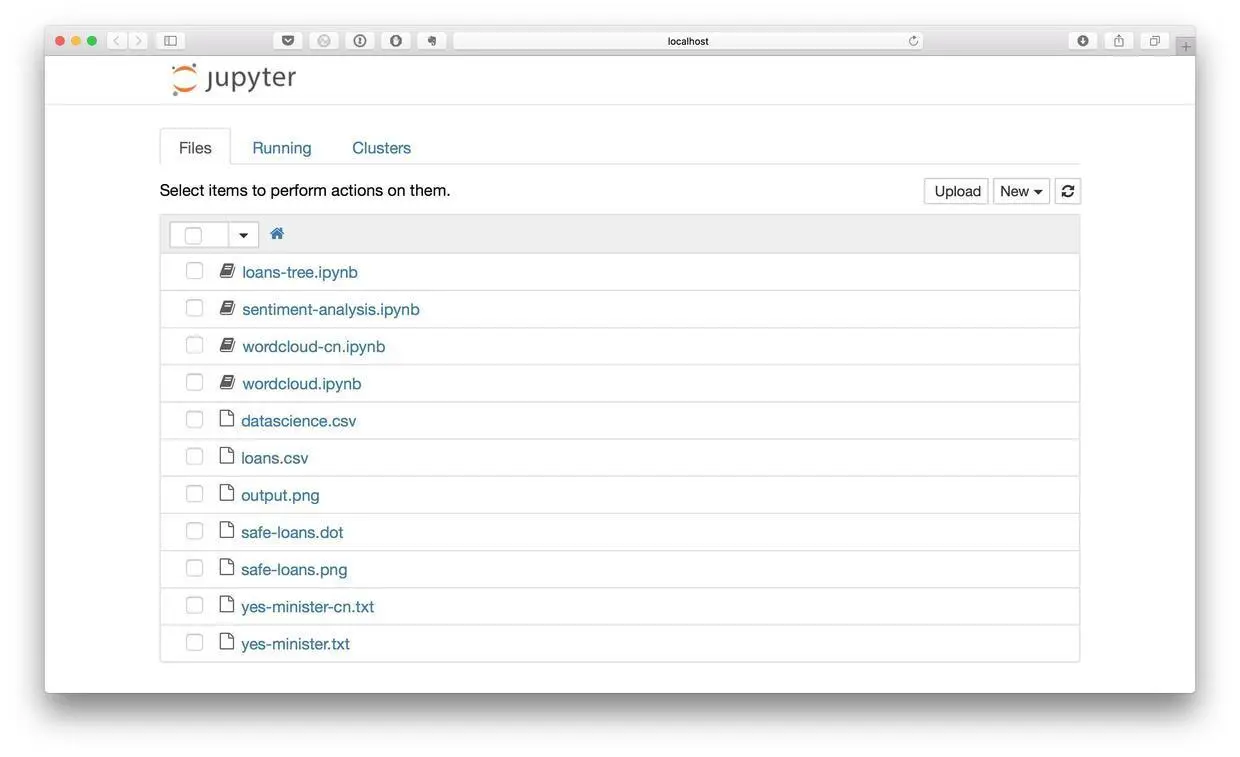The height and width of the screenshot is (757, 1240).
Task: Reload page with address bar icon
Action: (x=913, y=41)
